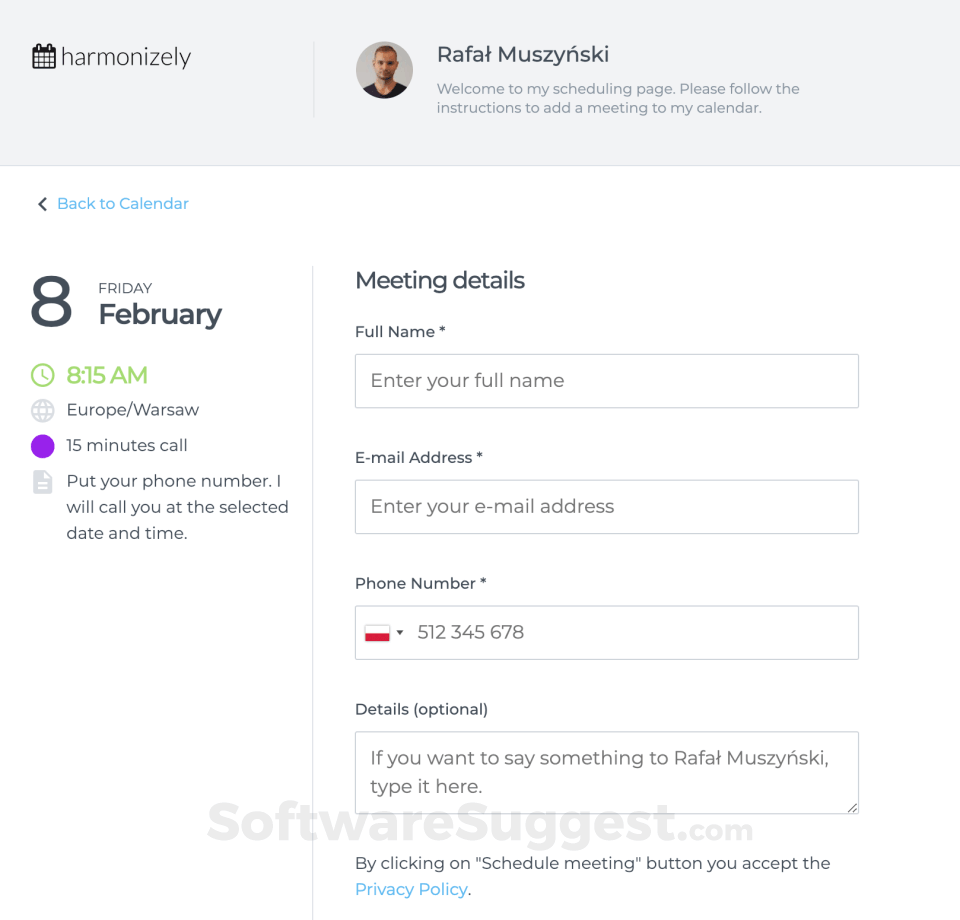Click the harmonizely calendar logo icon

(x=44, y=57)
